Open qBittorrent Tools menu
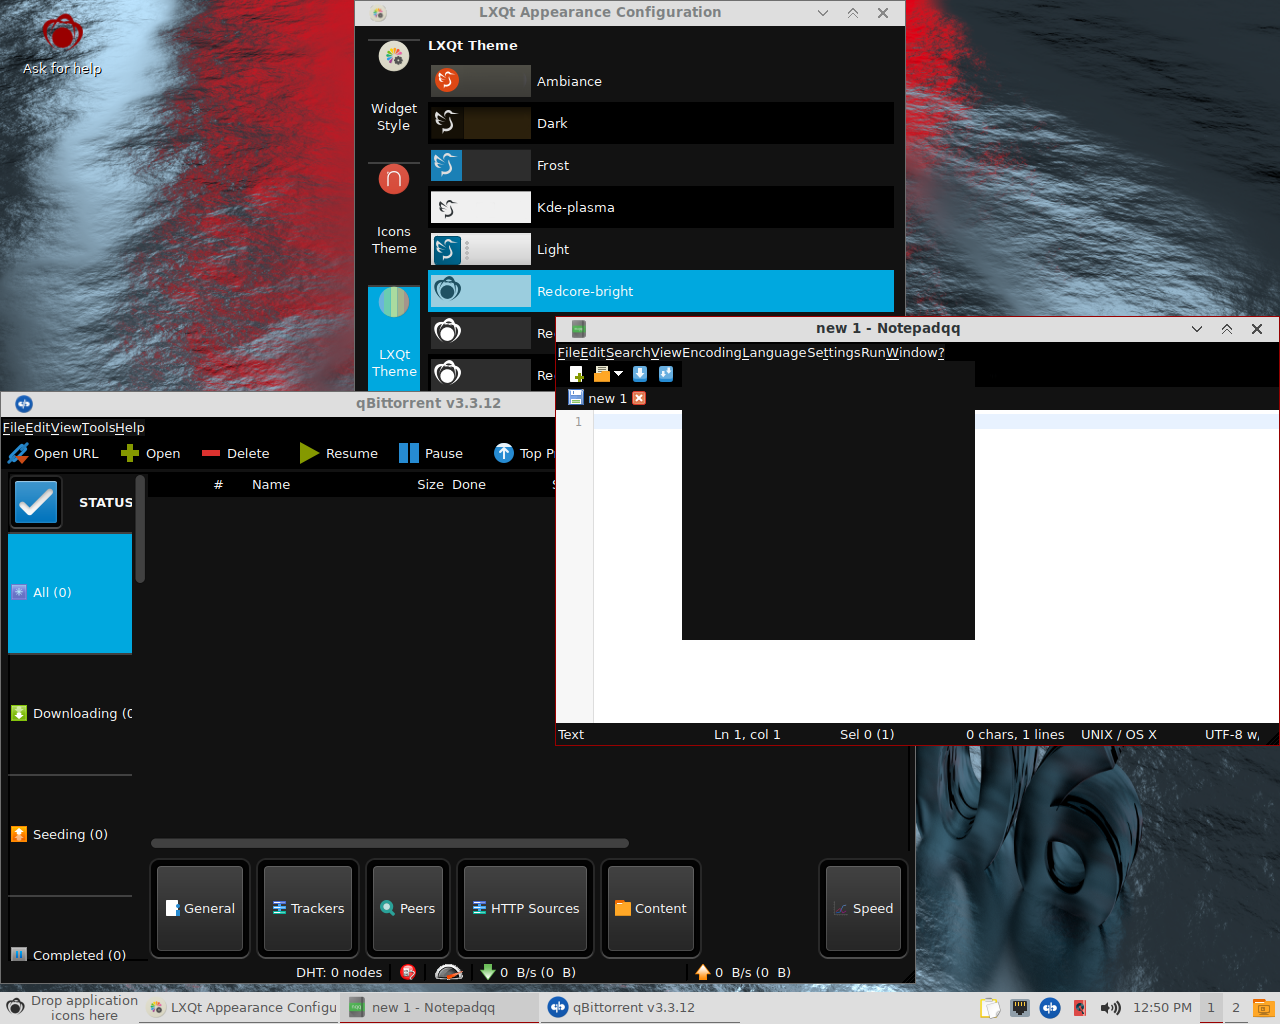This screenshot has height=1024, width=1280. coord(99,427)
